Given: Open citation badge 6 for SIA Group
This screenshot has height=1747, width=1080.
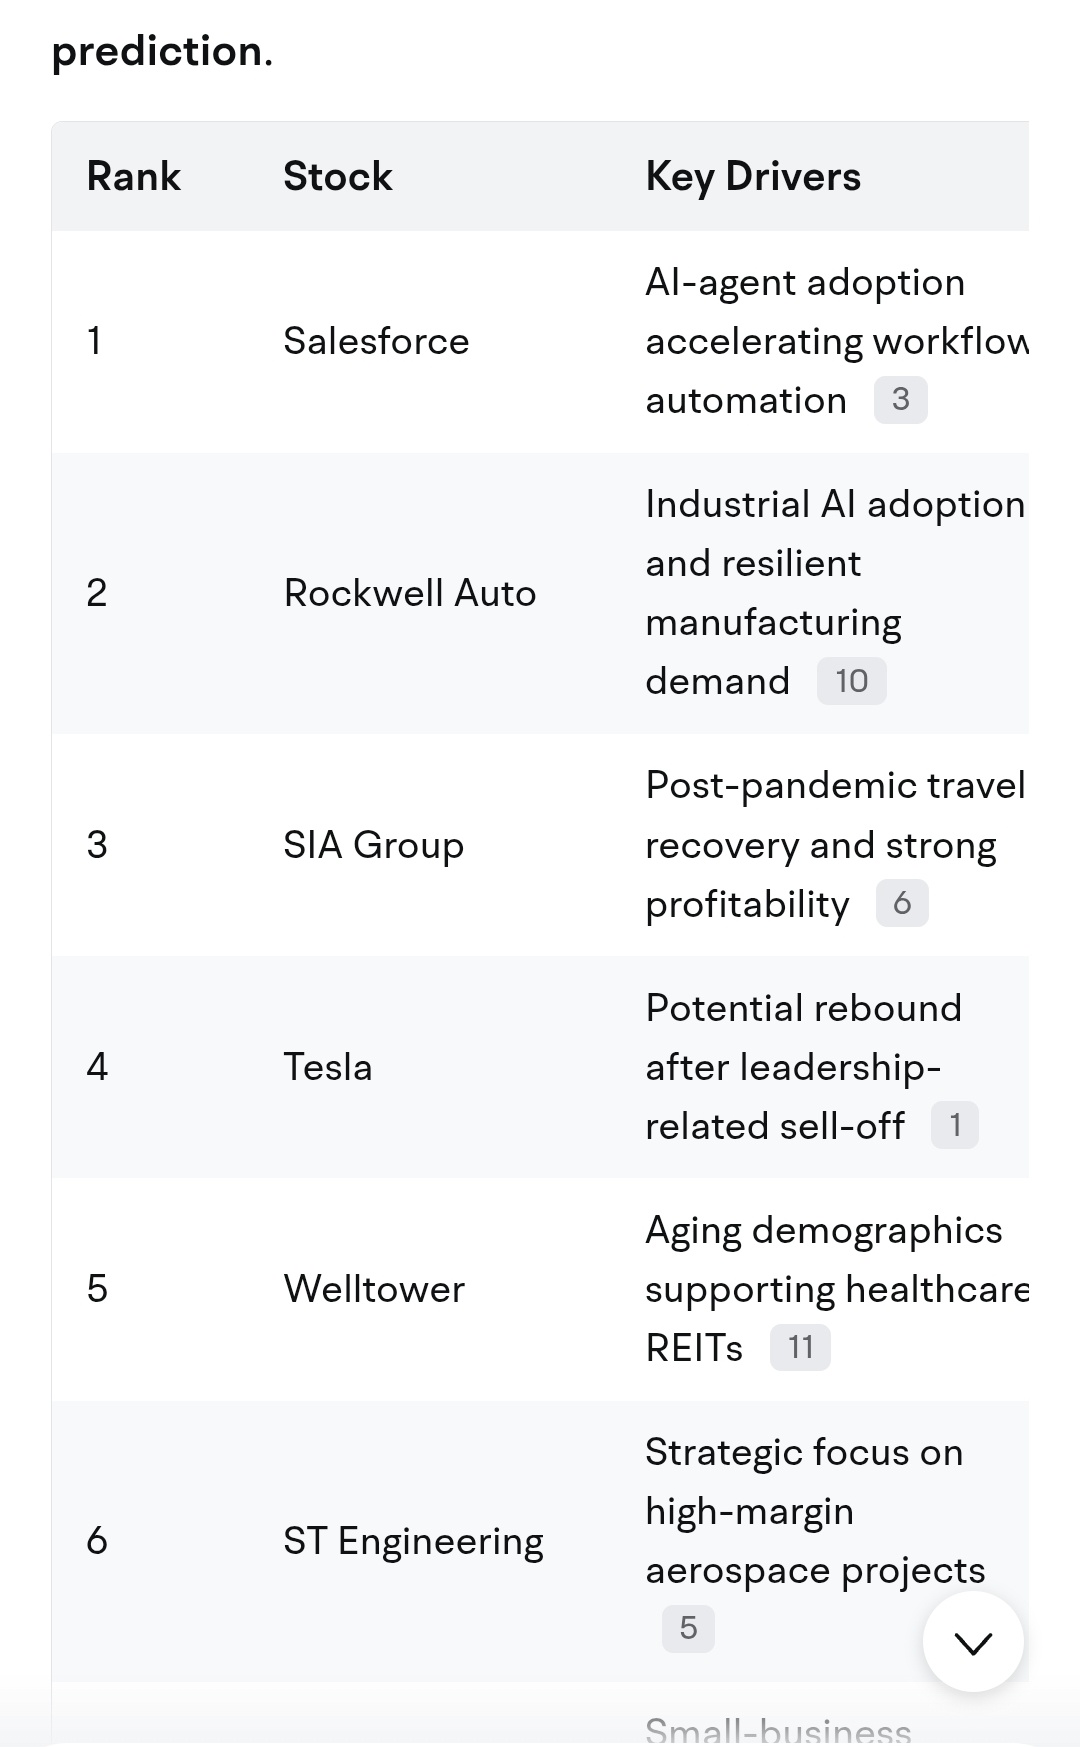Looking at the screenshot, I should coord(901,903).
